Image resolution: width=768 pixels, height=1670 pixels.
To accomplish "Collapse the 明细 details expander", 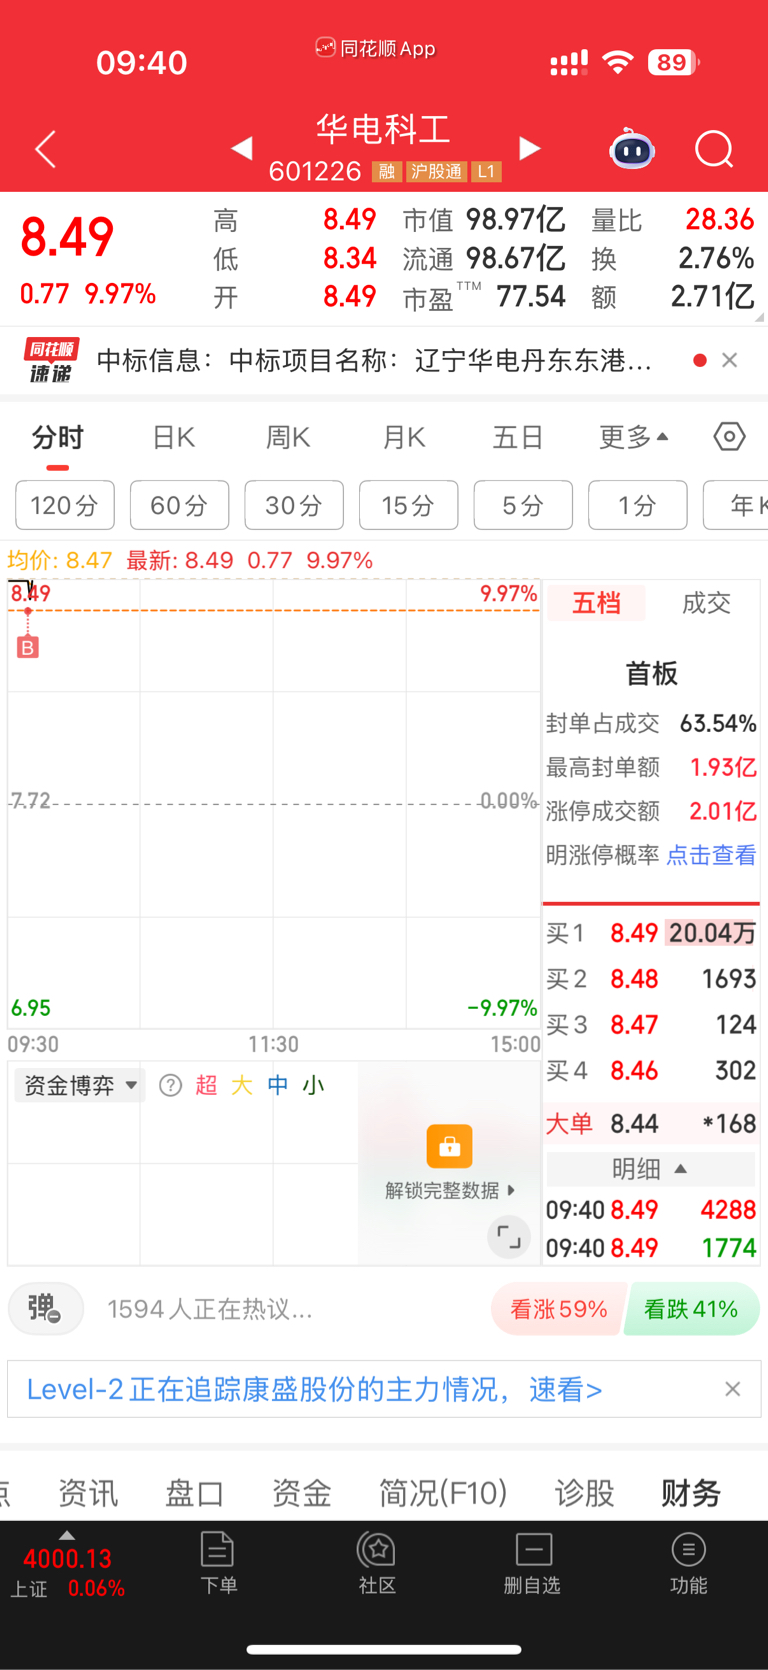I will pos(650,1168).
